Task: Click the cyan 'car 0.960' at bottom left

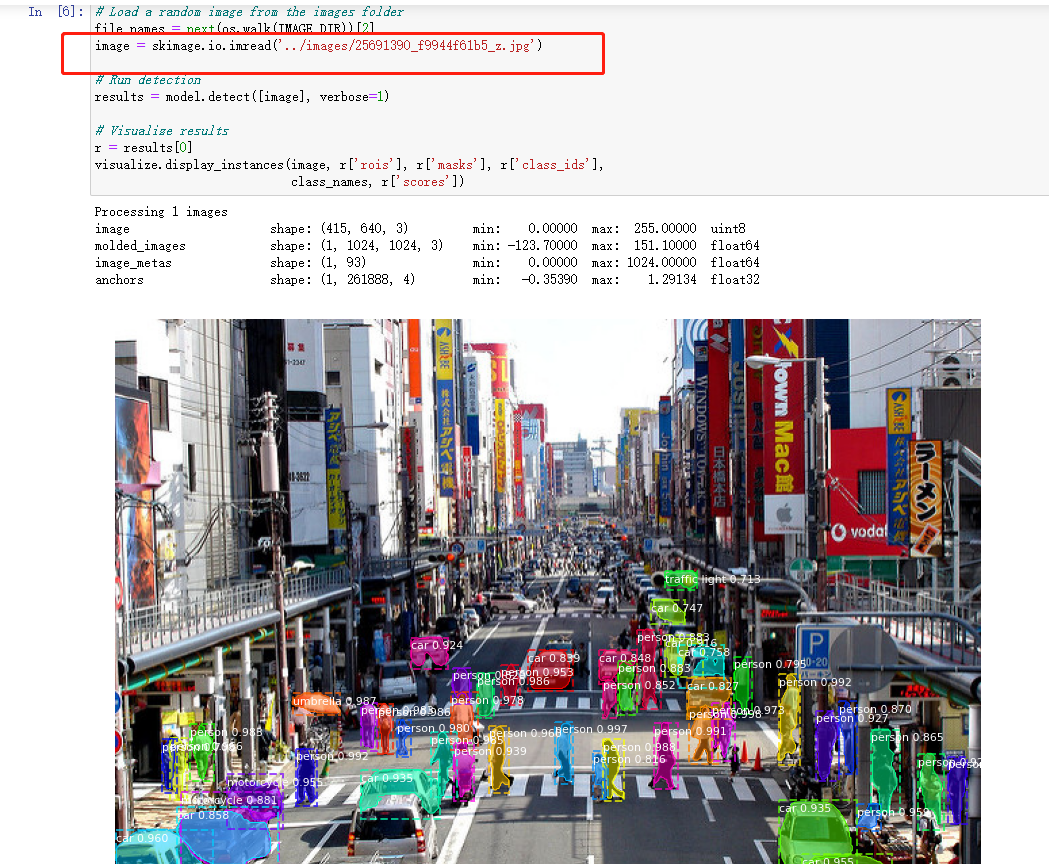Action: (144, 838)
